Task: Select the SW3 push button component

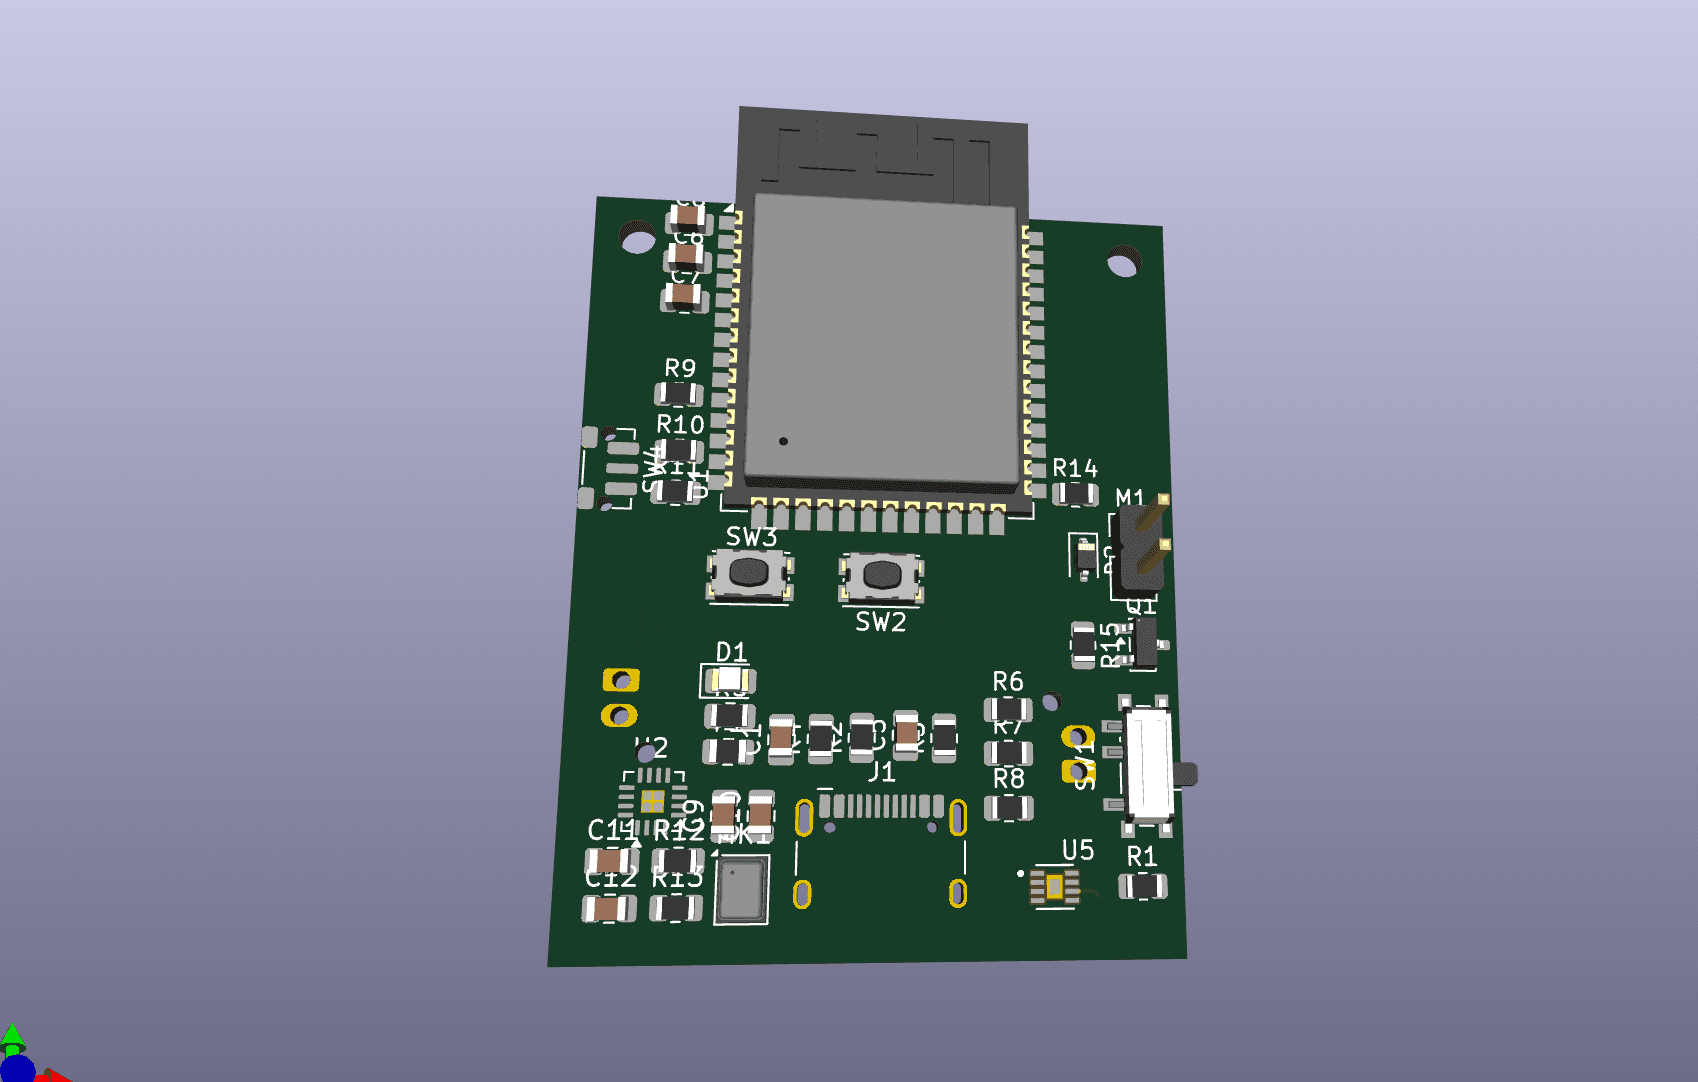Action: click(x=749, y=573)
